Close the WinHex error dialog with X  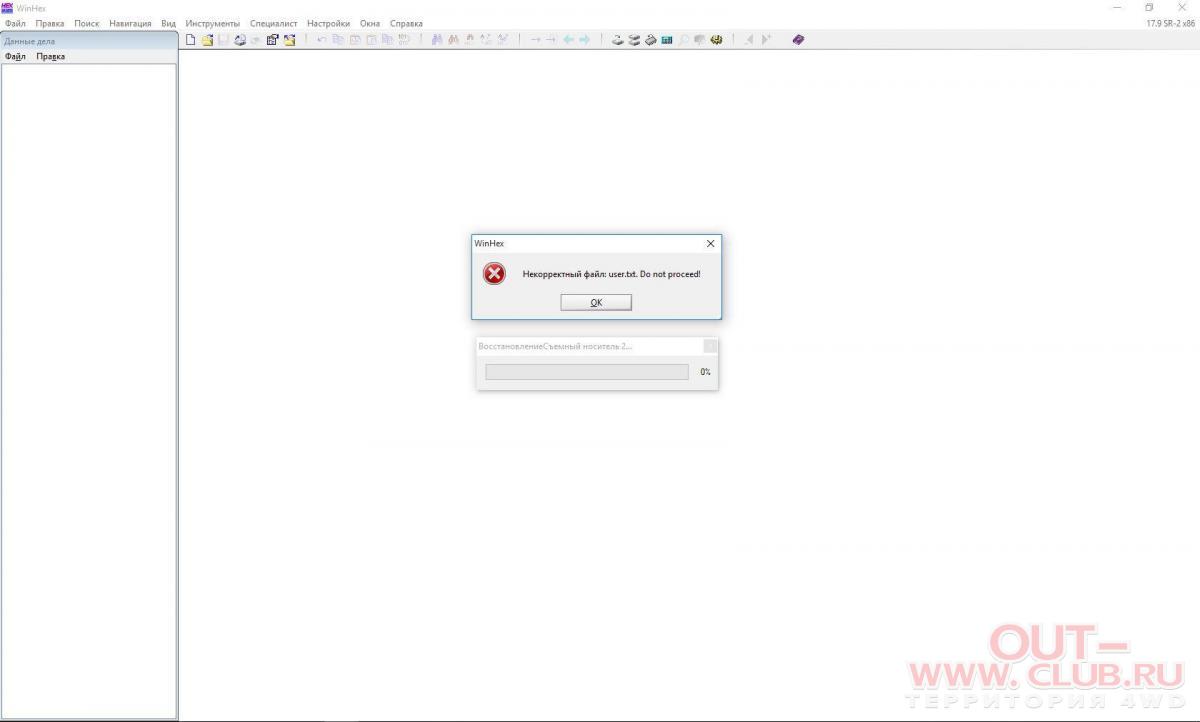pos(711,243)
